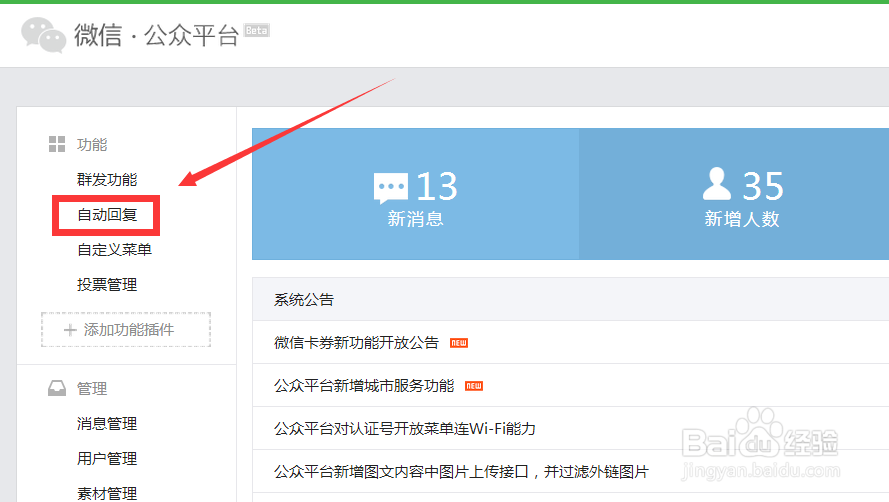The image size is (889, 502).
Task: Click the NEW badge after 微信卡券 announcement
Action: pos(459,343)
